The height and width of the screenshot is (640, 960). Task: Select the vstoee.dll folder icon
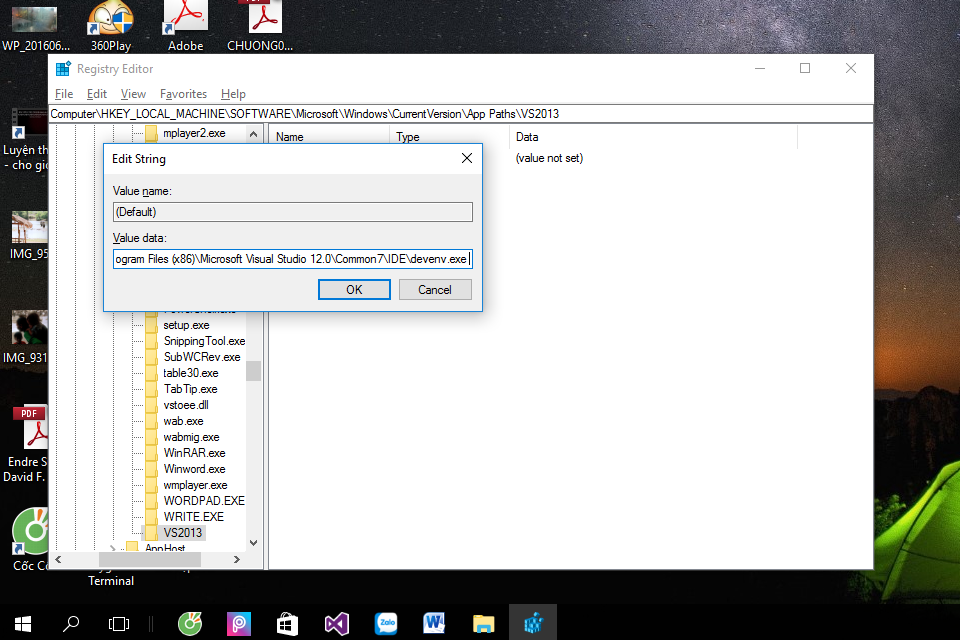tap(151, 405)
